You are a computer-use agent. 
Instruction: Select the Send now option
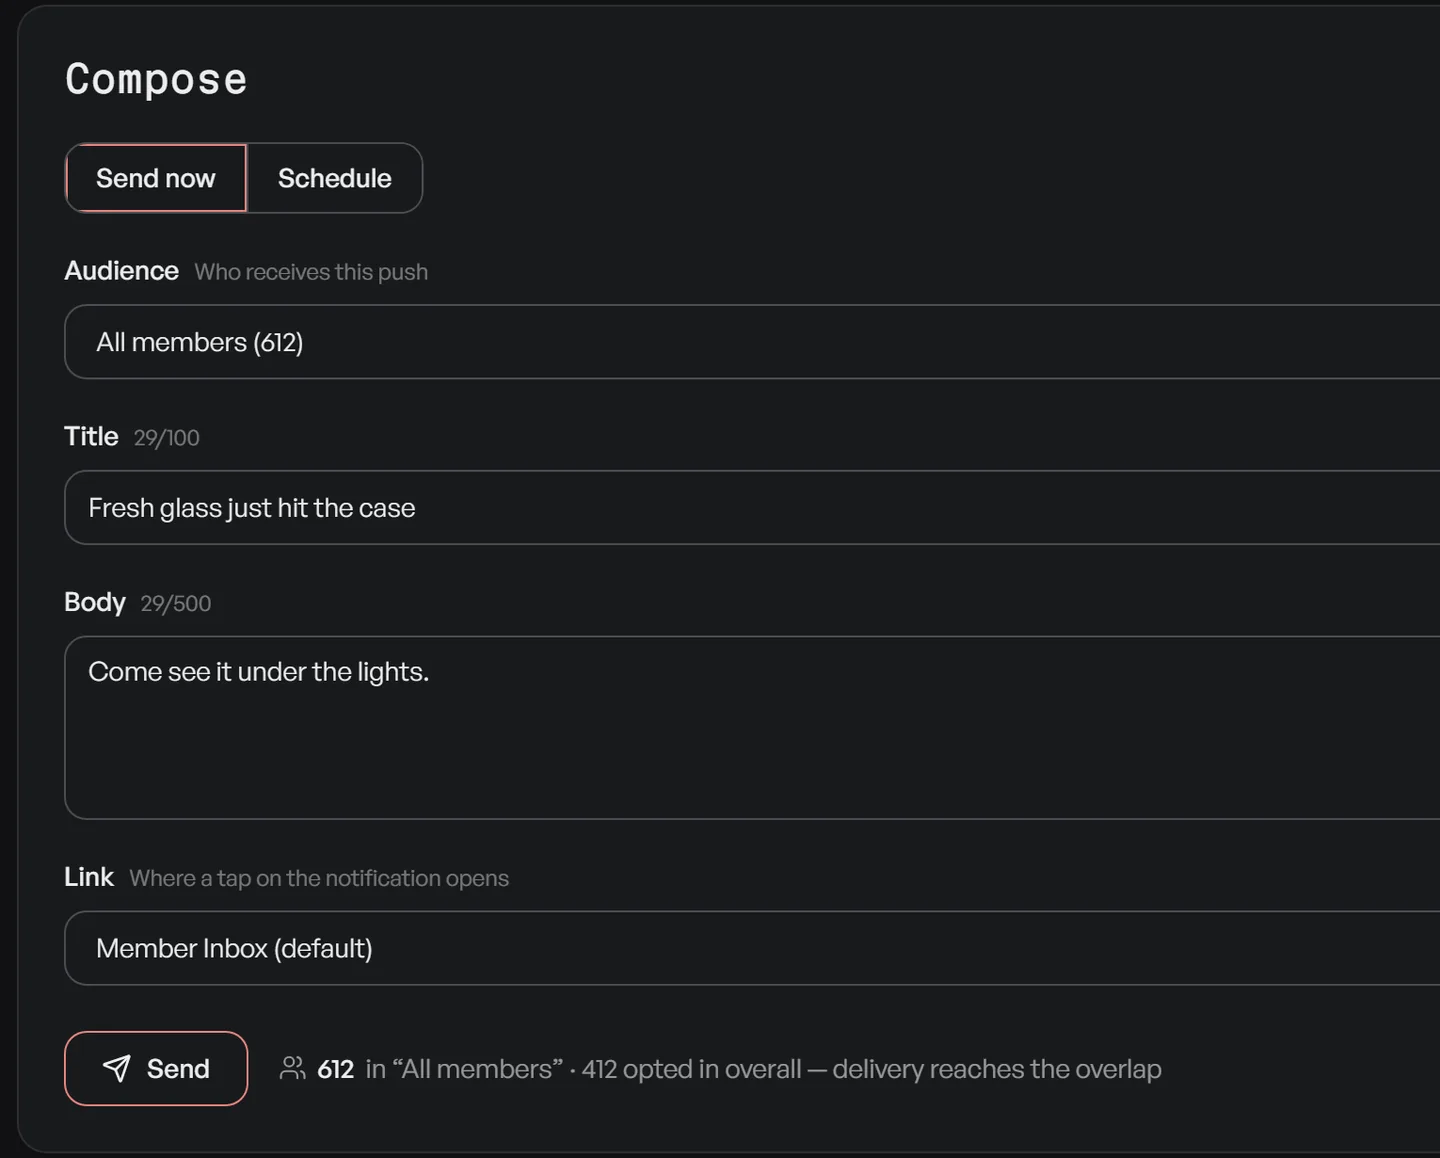156,178
